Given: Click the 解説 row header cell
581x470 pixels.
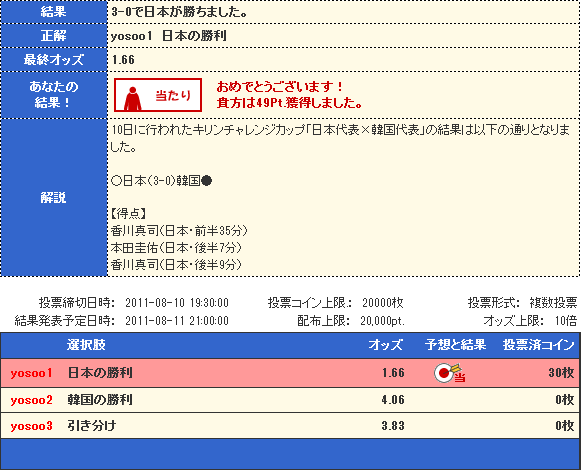Looking at the screenshot, I should [54, 198].
